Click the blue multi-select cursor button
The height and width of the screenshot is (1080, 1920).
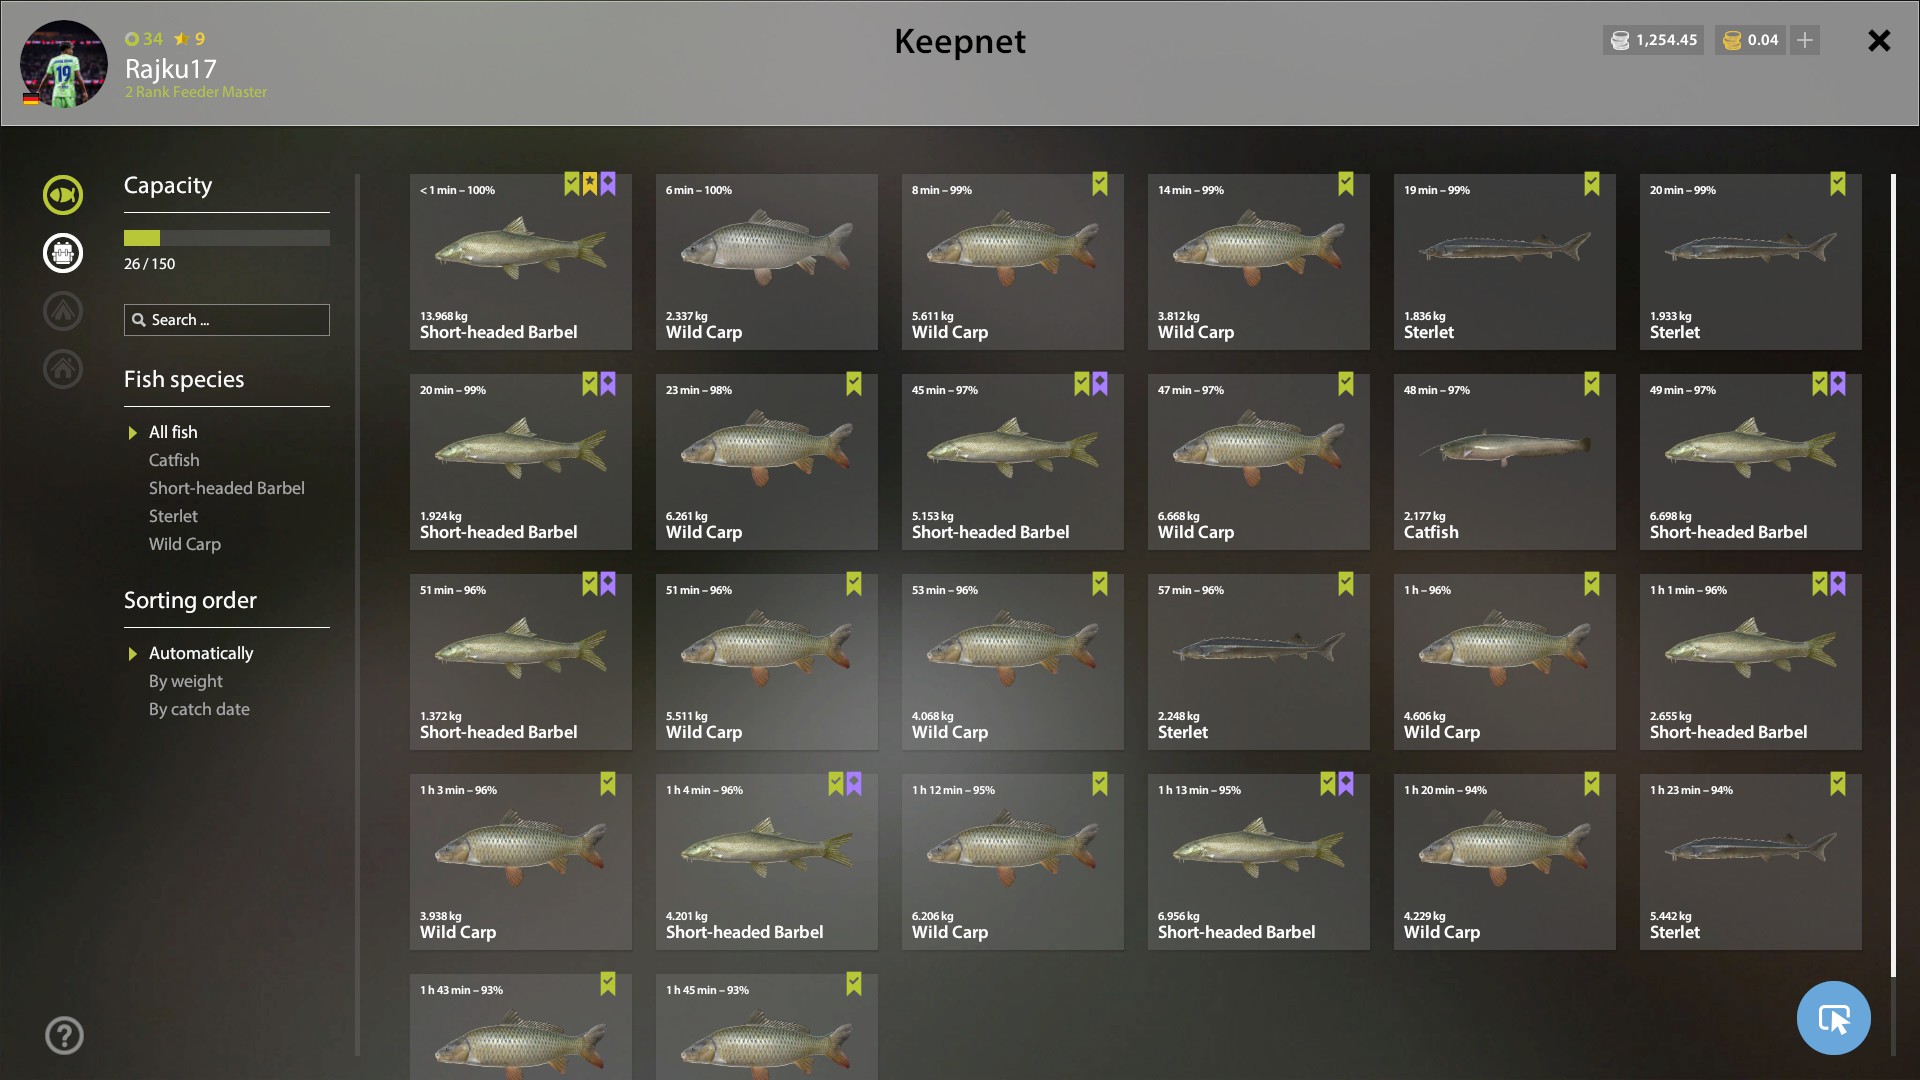[1833, 1018]
